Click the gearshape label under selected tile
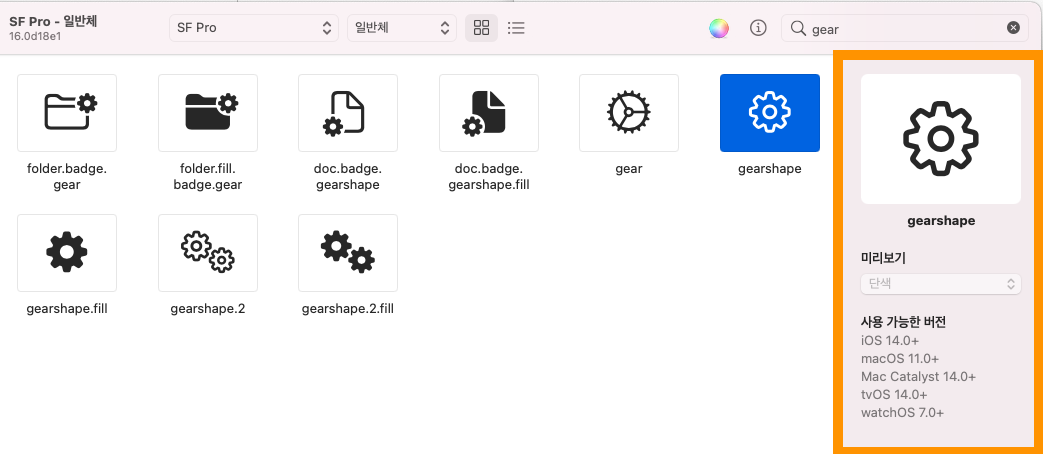This screenshot has width=1043, height=454. (770, 169)
